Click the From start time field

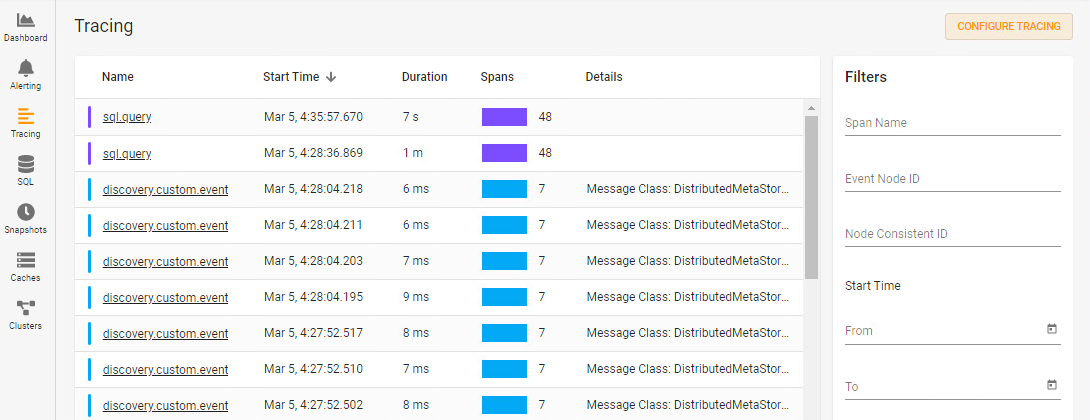pos(952,330)
